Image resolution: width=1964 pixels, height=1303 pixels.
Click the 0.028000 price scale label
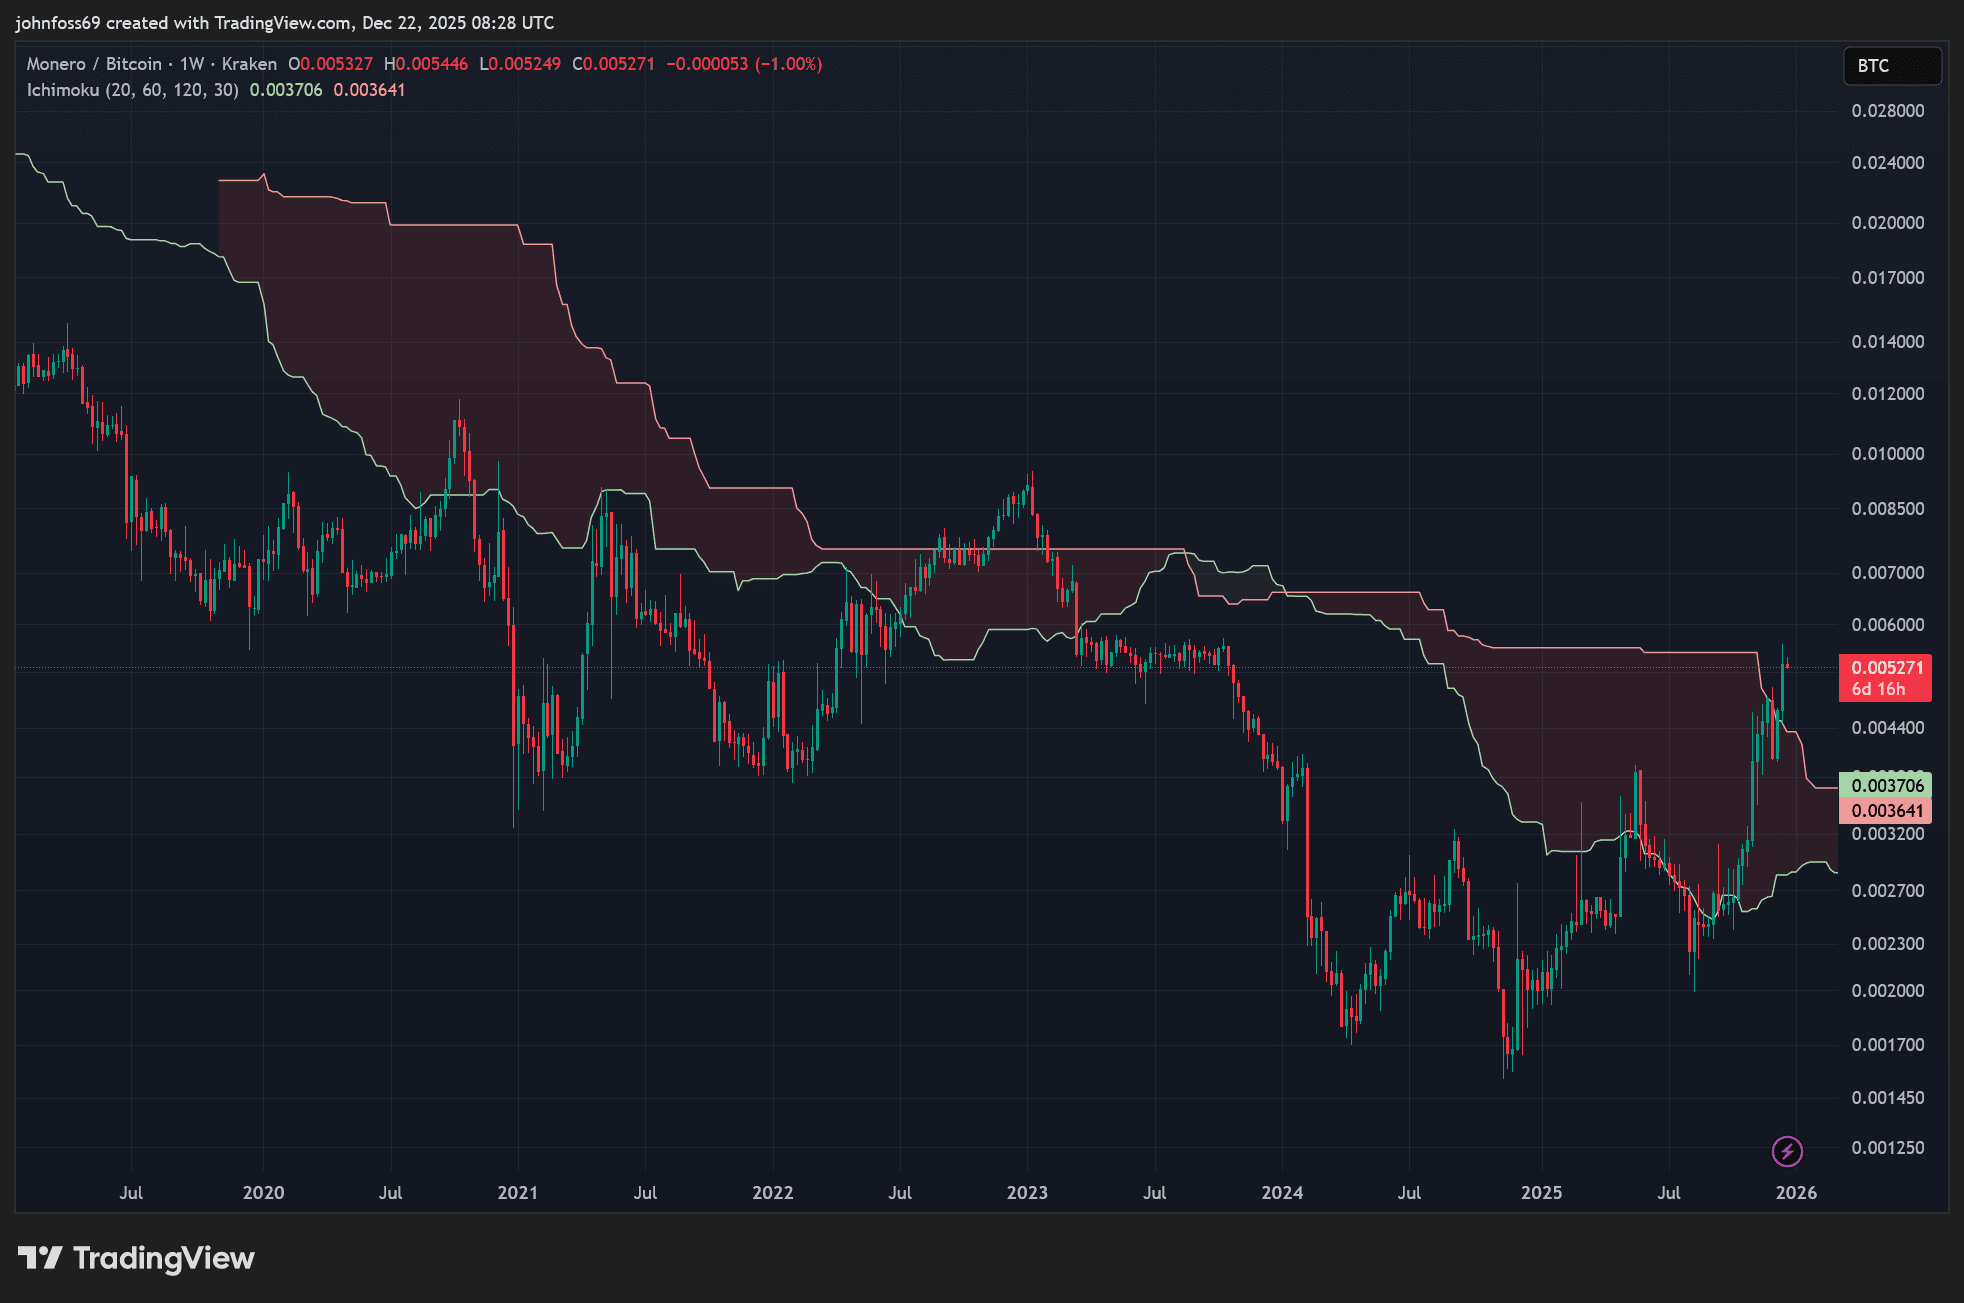(x=1887, y=111)
